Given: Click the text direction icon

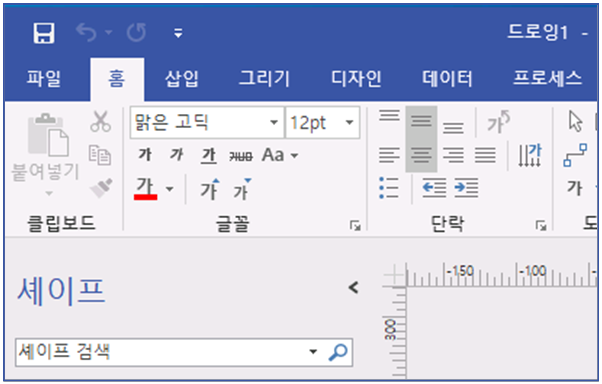Looking at the screenshot, I should 530,155.
